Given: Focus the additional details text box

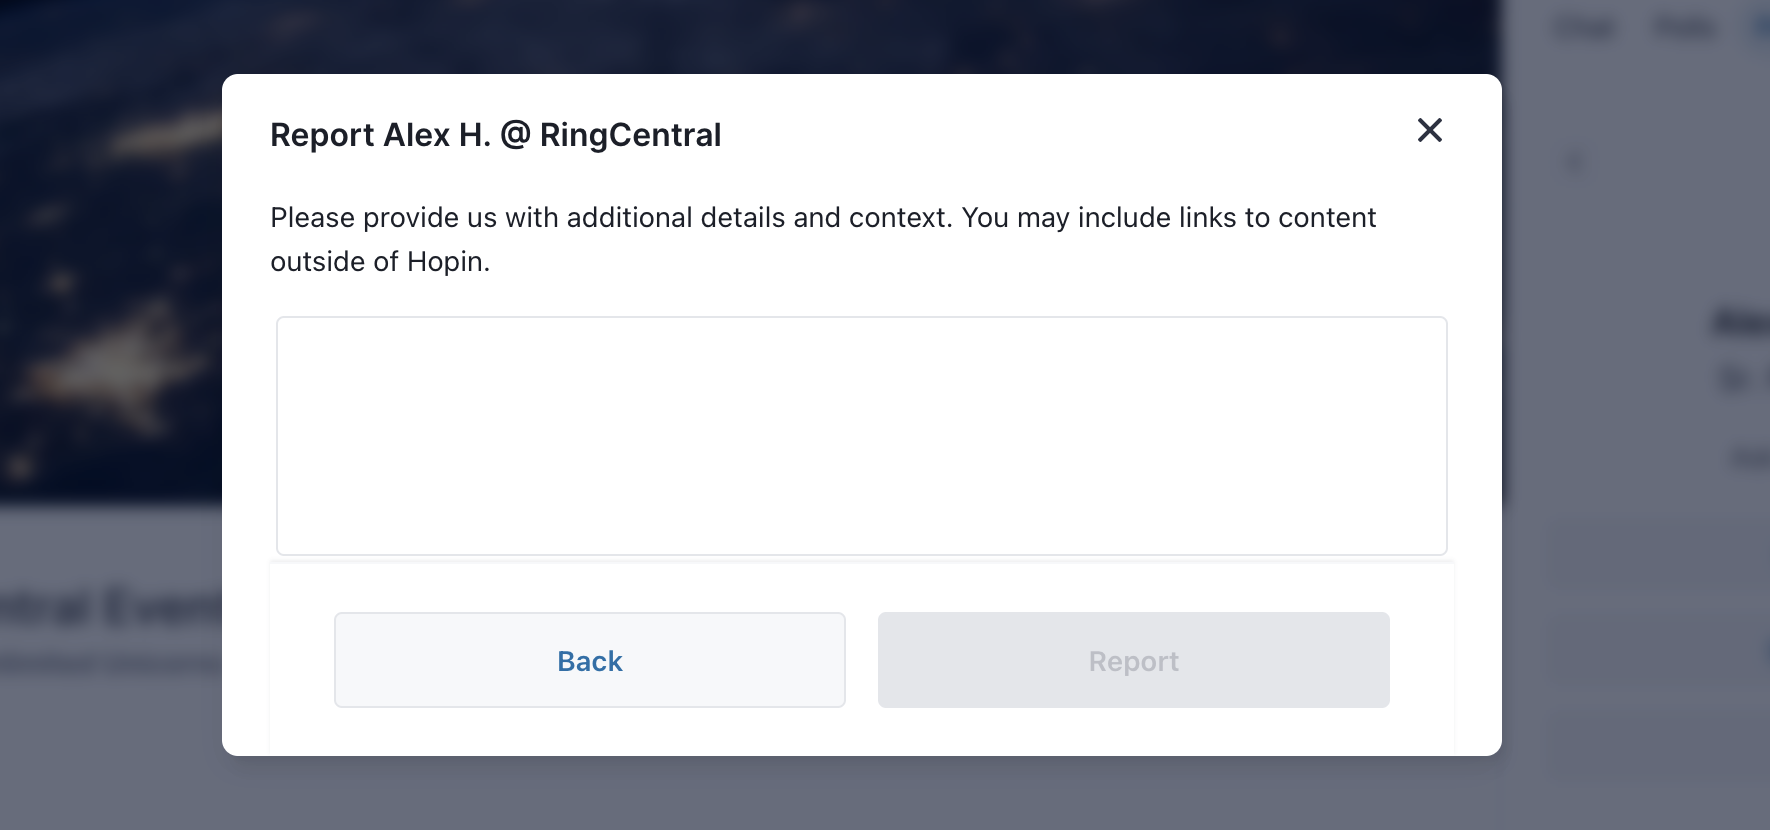Looking at the screenshot, I should [862, 436].
